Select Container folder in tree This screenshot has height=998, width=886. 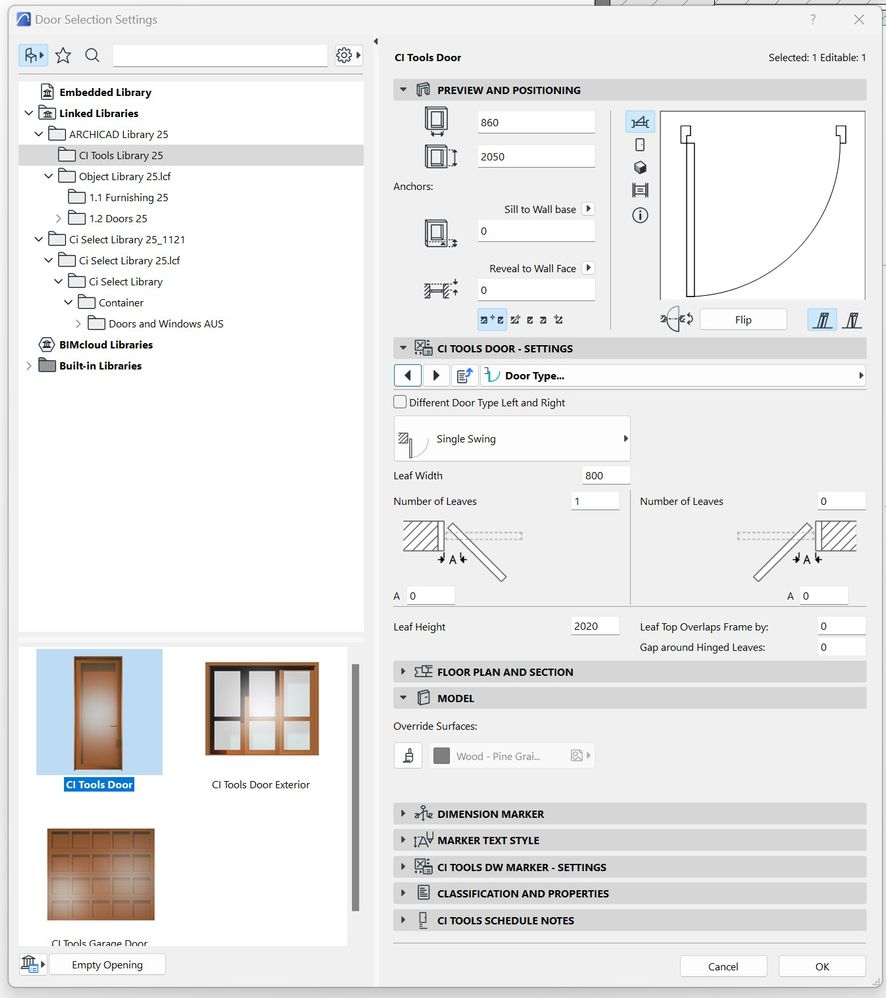tap(121, 302)
